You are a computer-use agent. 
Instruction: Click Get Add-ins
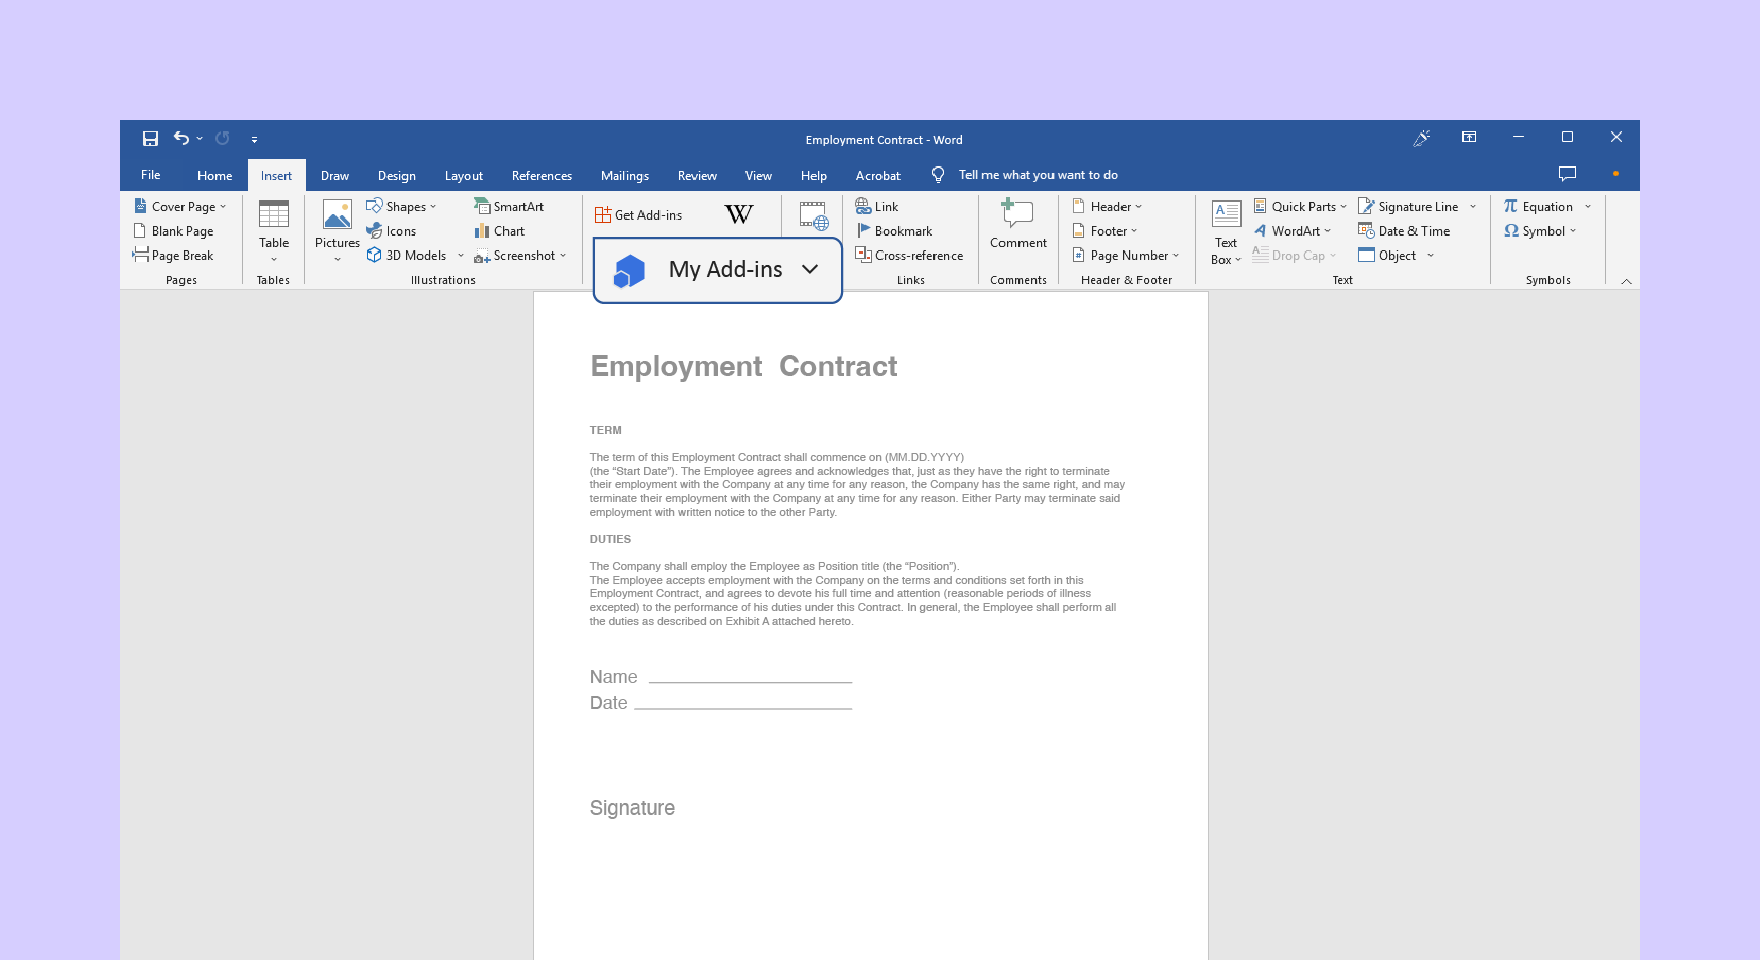pos(640,214)
